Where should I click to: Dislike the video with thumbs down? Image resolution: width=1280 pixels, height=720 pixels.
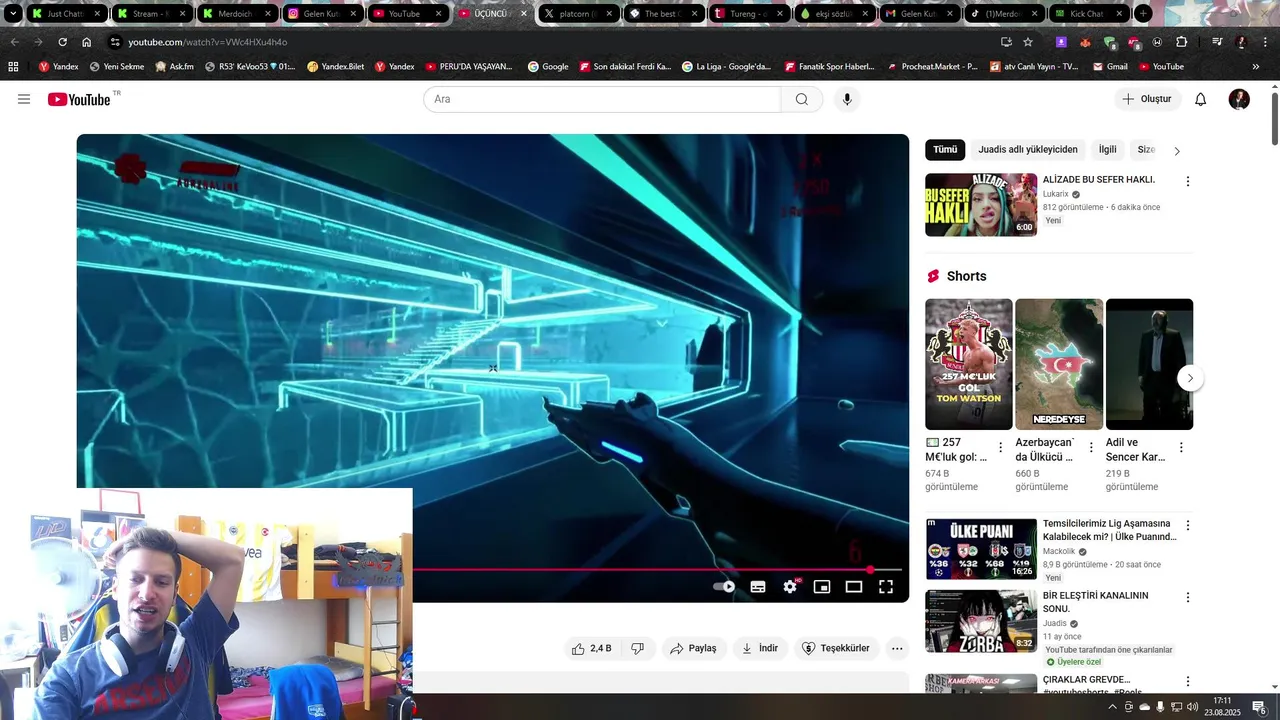(637, 648)
